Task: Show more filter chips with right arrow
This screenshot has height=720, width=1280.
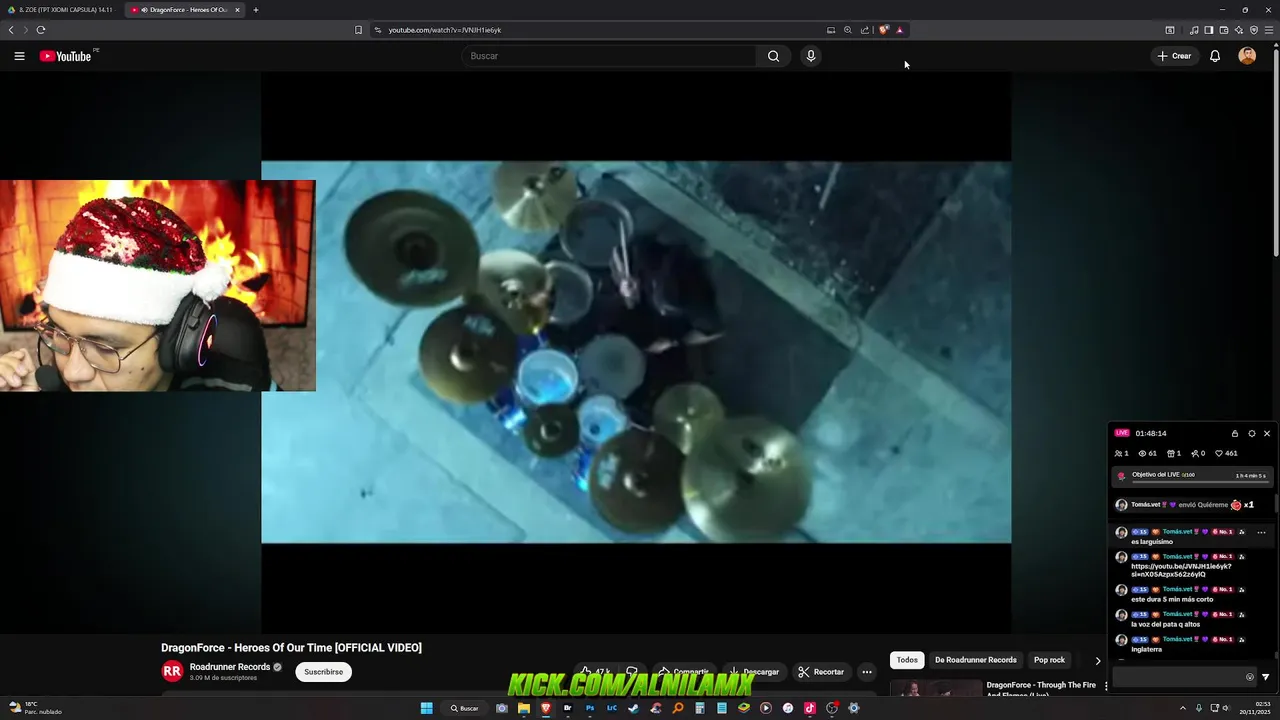Action: coord(1097,660)
